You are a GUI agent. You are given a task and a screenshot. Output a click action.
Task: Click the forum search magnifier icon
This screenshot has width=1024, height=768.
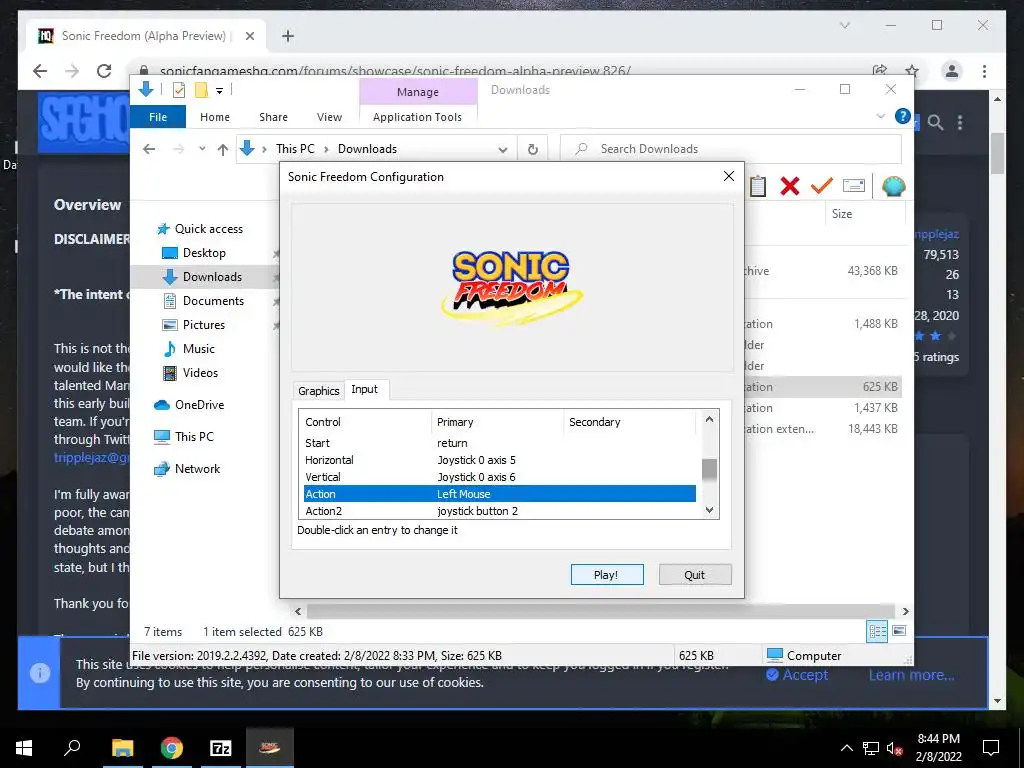935,122
